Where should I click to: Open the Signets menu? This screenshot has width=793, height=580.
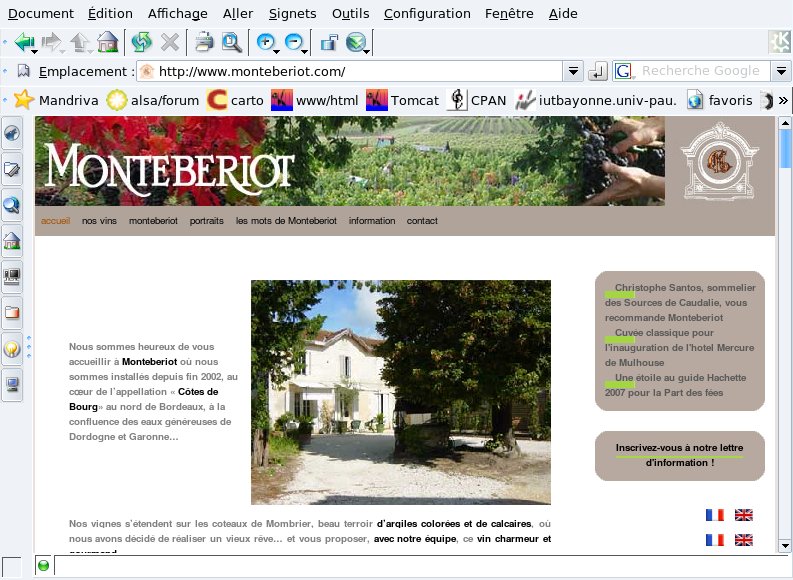(292, 14)
